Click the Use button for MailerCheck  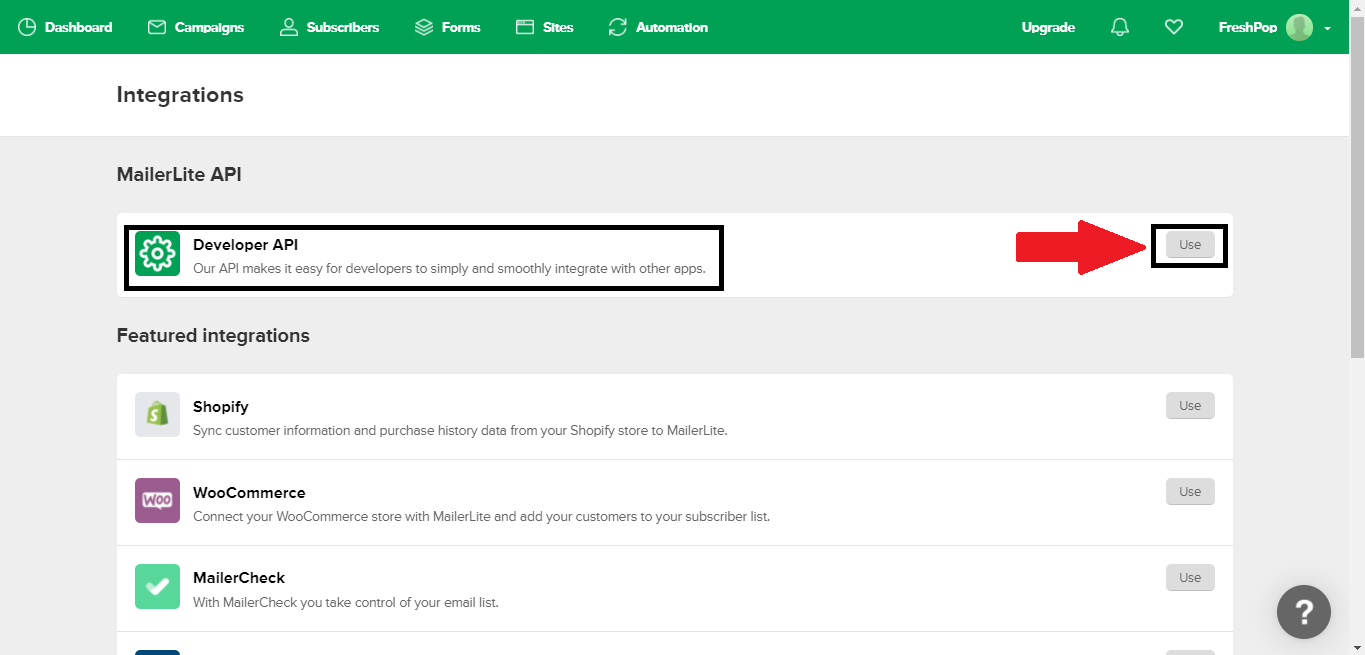[x=1190, y=578]
